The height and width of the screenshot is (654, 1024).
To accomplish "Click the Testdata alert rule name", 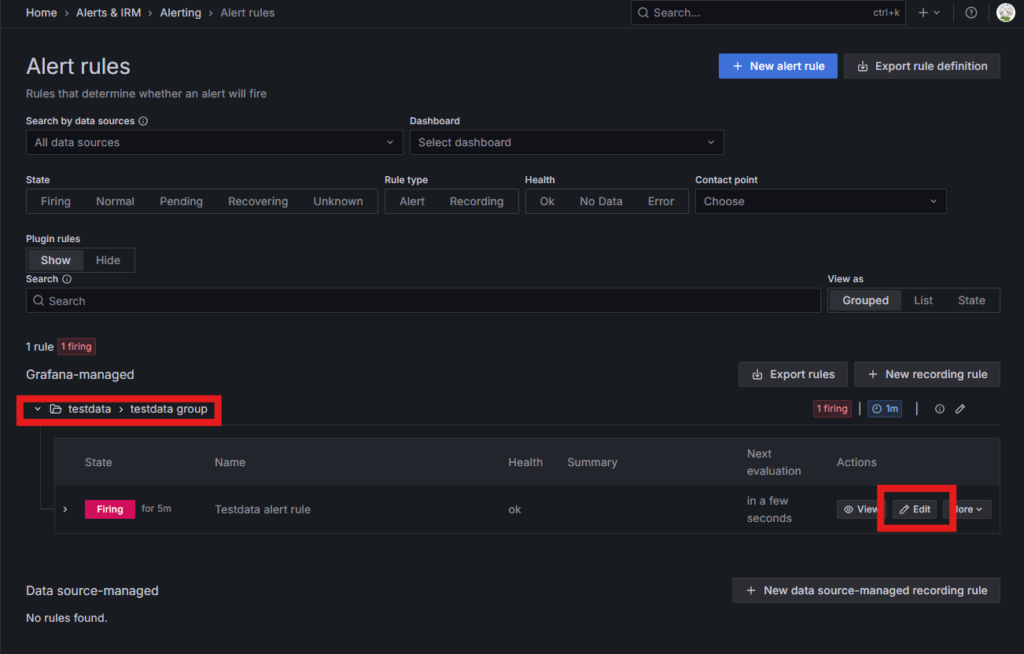I will [263, 509].
